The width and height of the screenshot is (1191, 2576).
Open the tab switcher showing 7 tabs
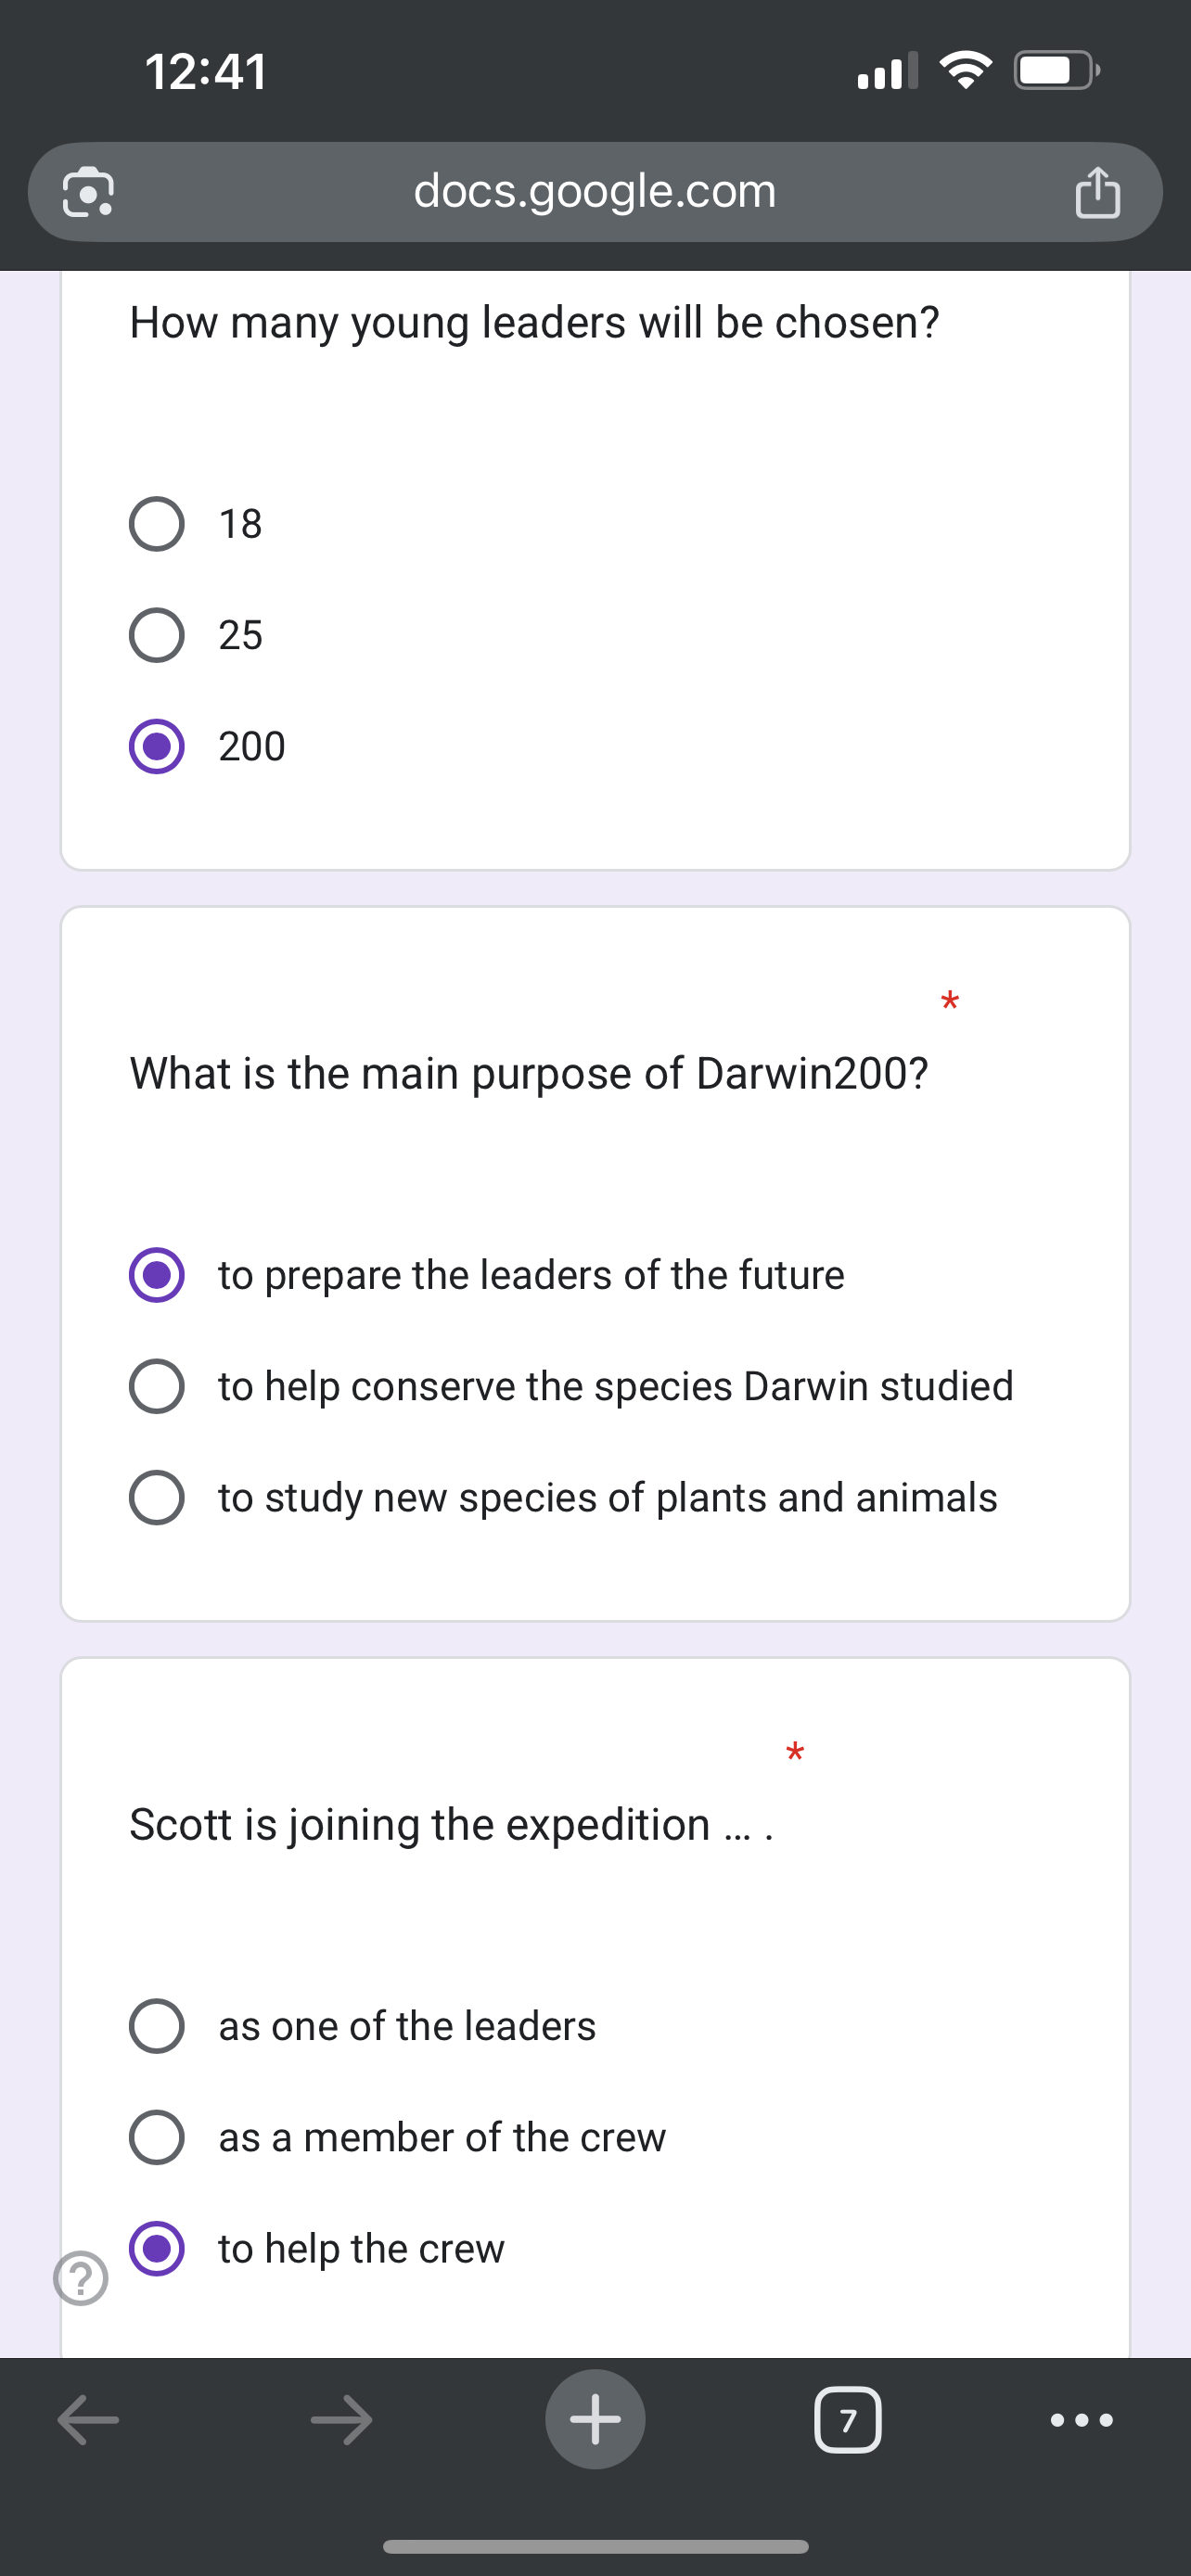coord(848,2420)
